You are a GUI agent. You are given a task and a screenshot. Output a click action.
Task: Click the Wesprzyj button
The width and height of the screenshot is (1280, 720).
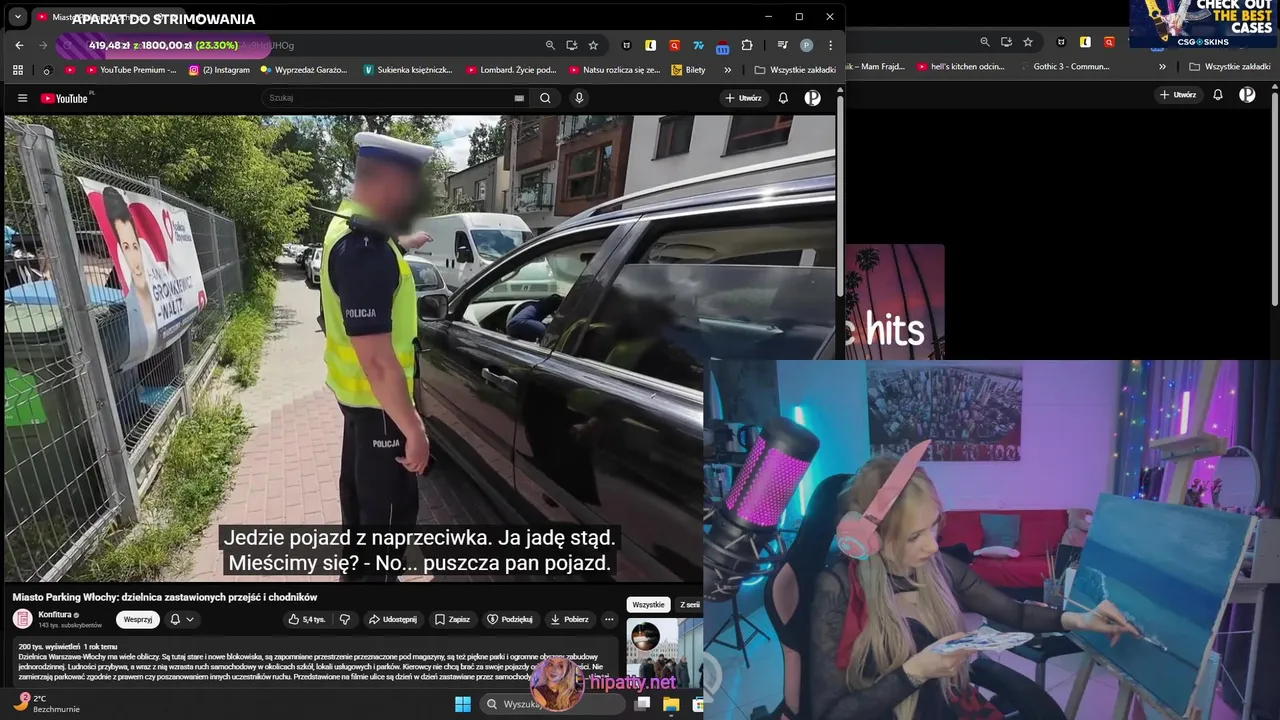point(138,619)
